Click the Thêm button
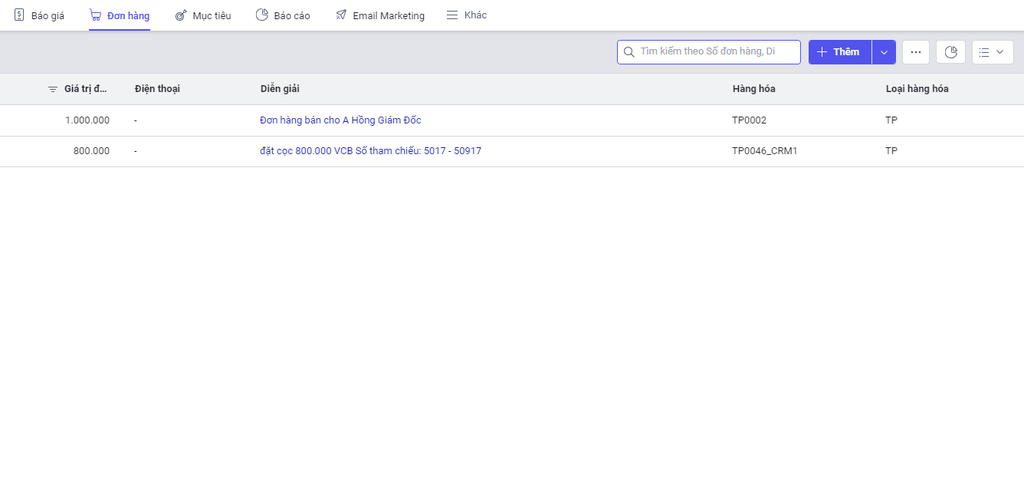This screenshot has width=1024, height=497. (x=840, y=52)
